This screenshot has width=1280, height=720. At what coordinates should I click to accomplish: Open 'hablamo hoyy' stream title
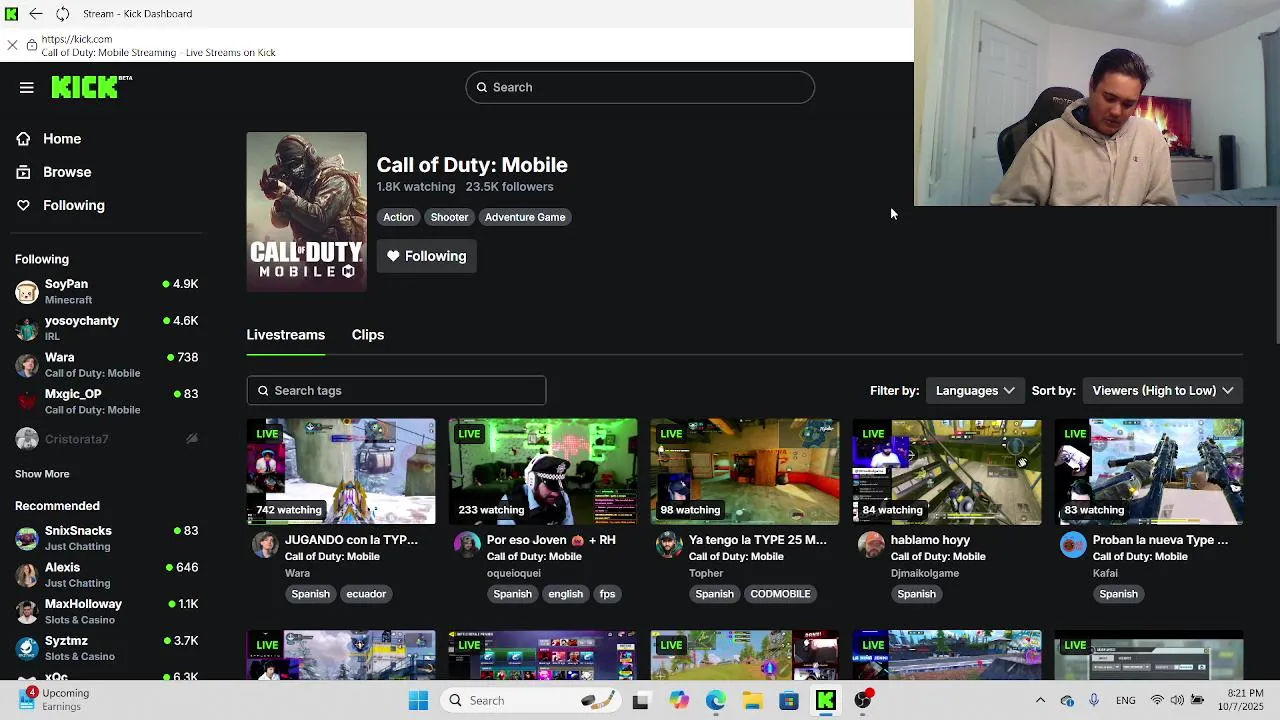930,540
